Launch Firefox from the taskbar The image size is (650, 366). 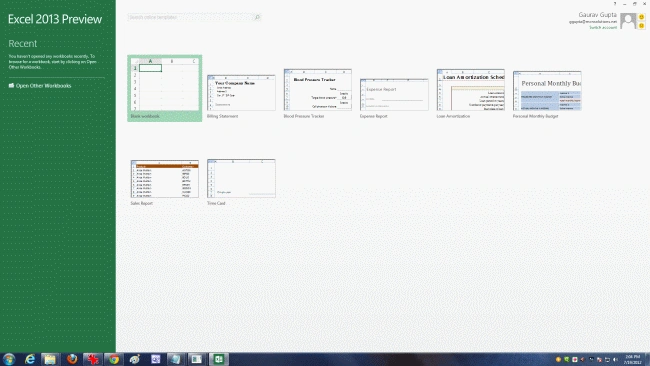[72, 359]
